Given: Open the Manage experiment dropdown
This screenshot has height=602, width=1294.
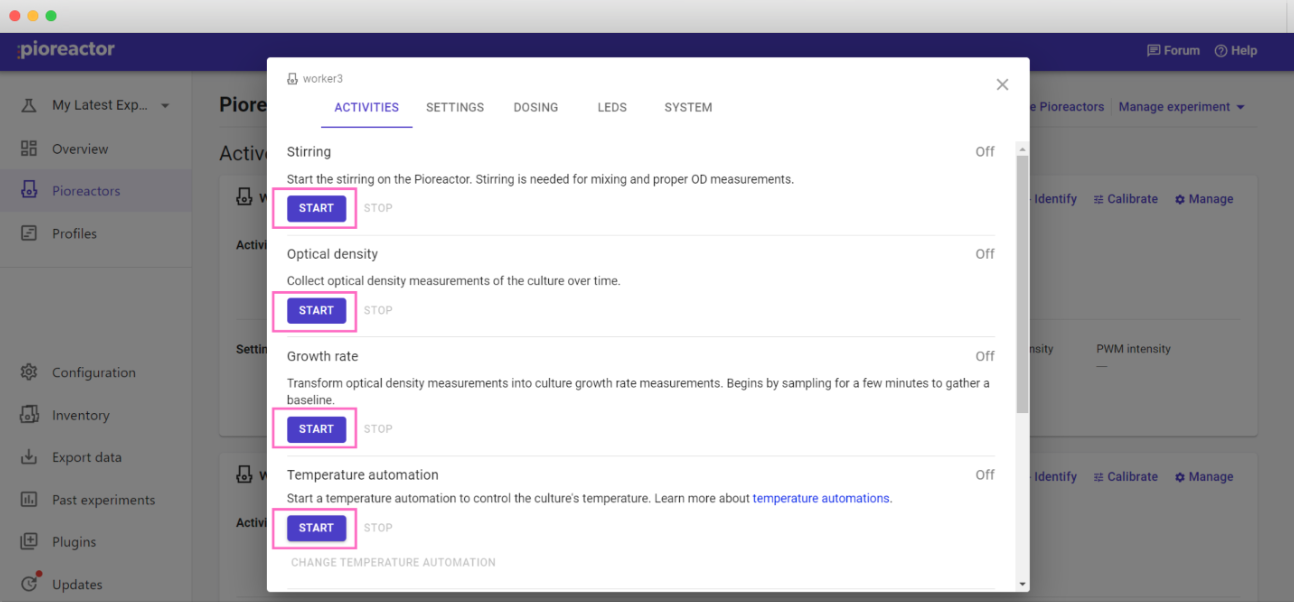Looking at the screenshot, I should coord(1181,107).
